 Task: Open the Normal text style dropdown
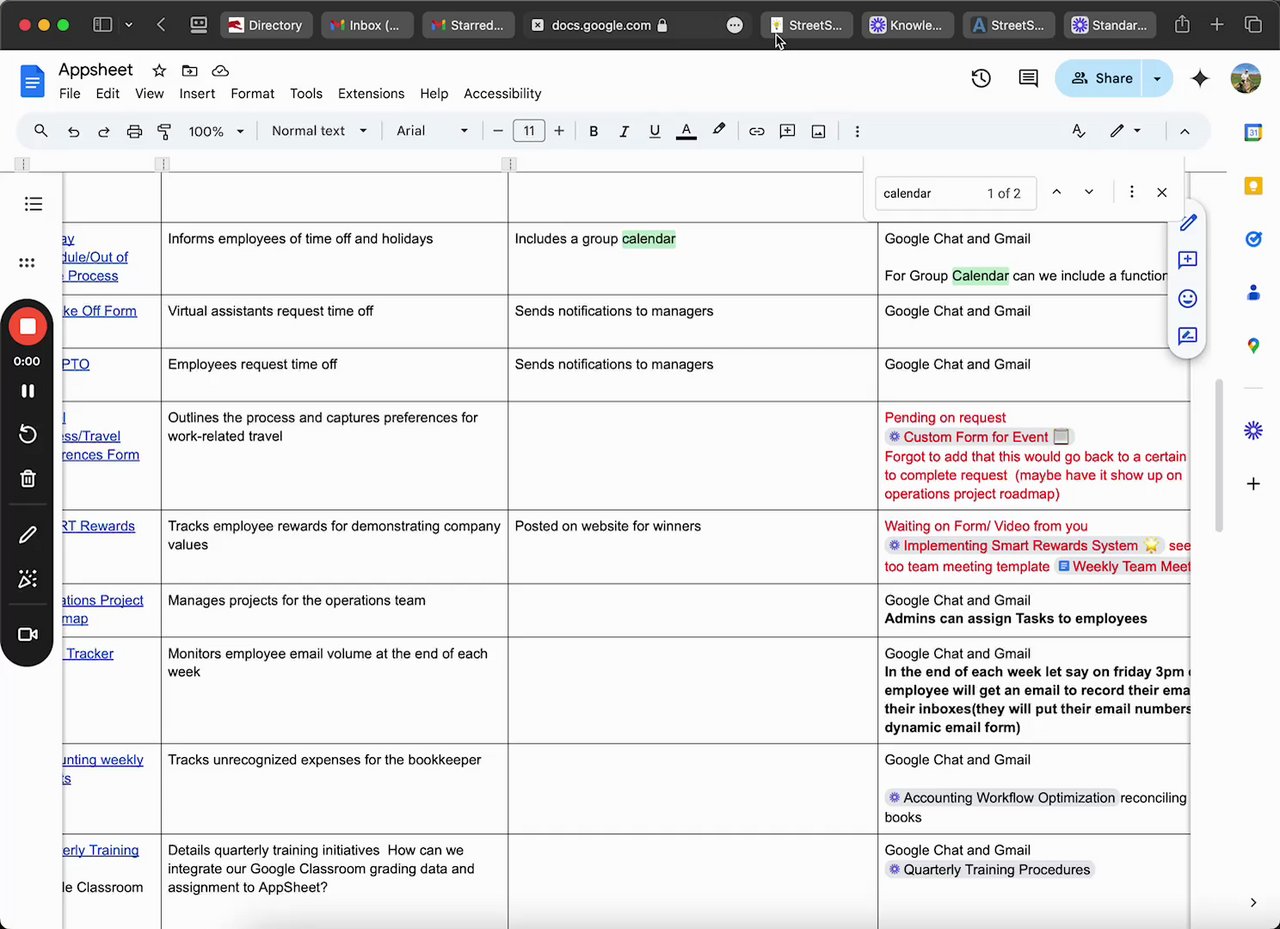(x=319, y=131)
